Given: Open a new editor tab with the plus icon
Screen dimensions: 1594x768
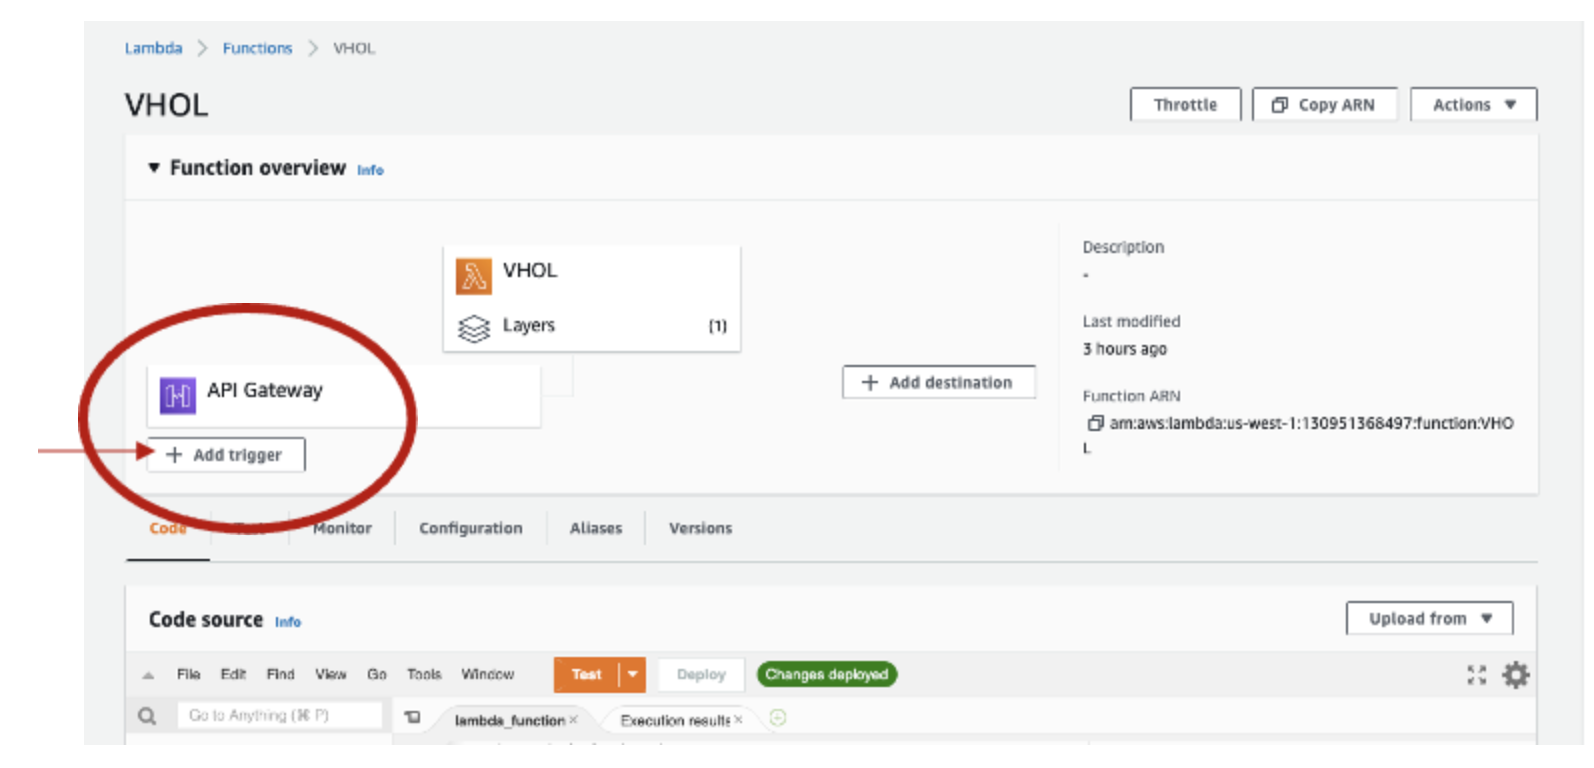Looking at the screenshot, I should pos(778,718).
